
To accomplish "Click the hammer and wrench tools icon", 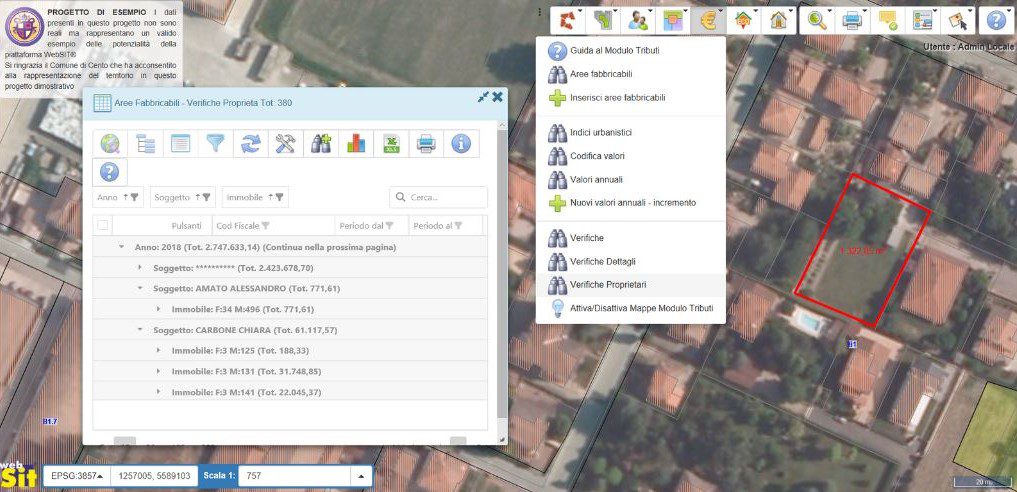I will 285,144.
